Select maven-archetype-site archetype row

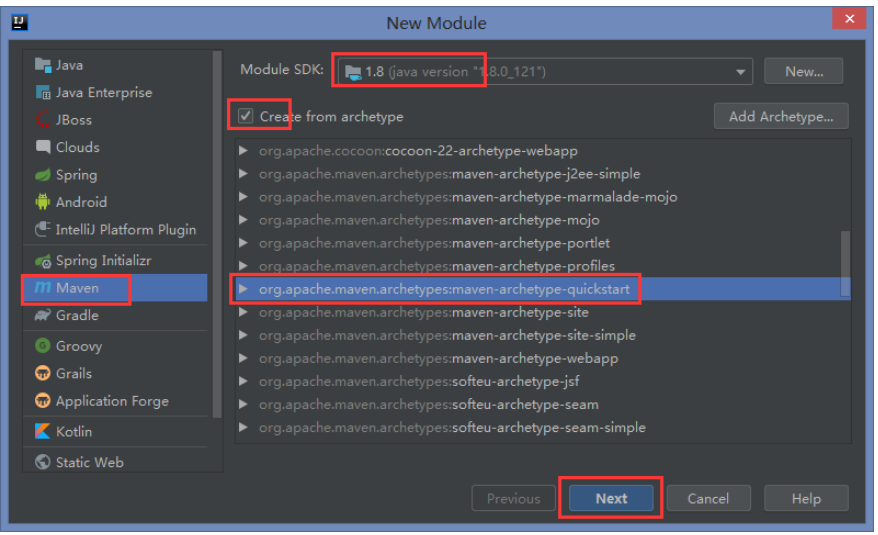pos(543,312)
